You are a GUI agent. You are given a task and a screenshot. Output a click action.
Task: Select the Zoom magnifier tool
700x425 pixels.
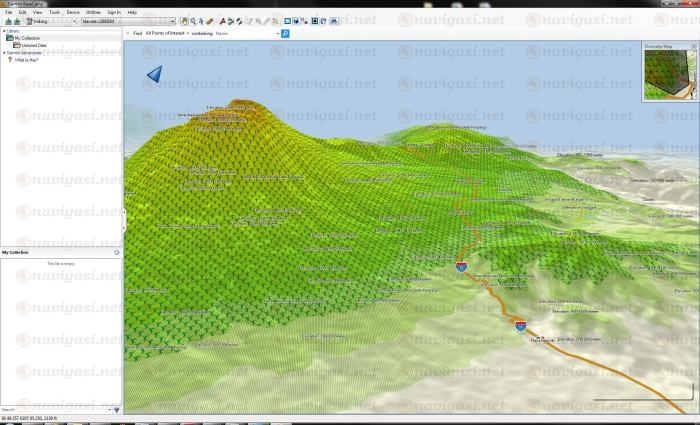[x=193, y=20]
